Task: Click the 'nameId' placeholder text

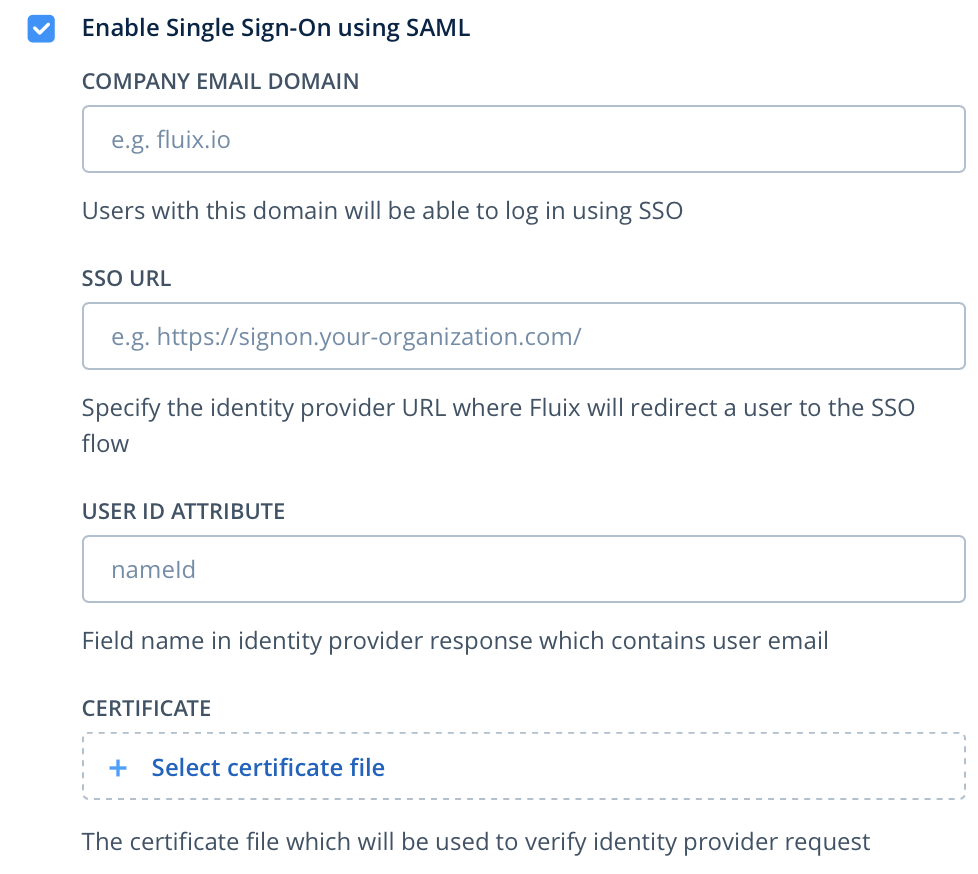Action: tap(153, 570)
